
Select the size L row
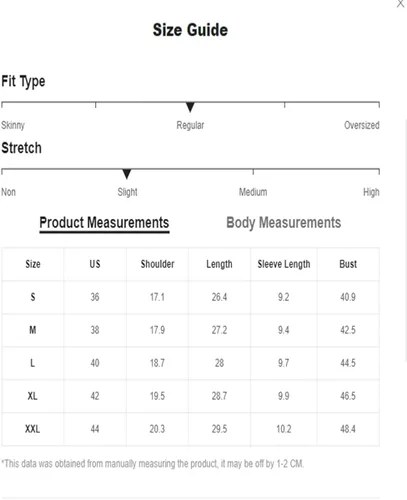[191, 363]
